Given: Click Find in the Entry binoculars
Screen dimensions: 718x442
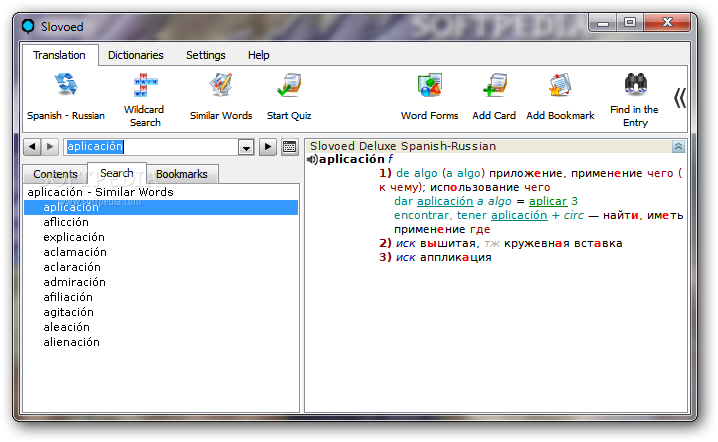Looking at the screenshot, I should pyautogui.click(x=635, y=99).
